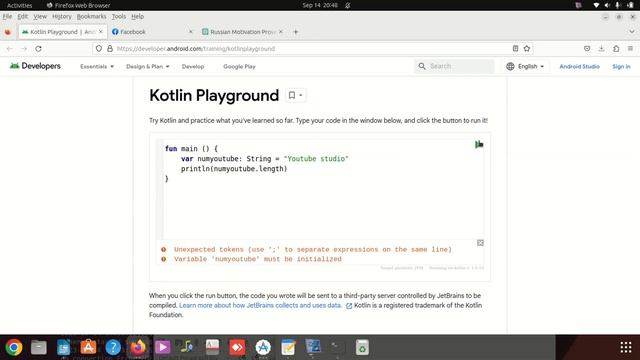Open the History menu
Image resolution: width=640 pixels, height=360 pixels.
[62, 16]
